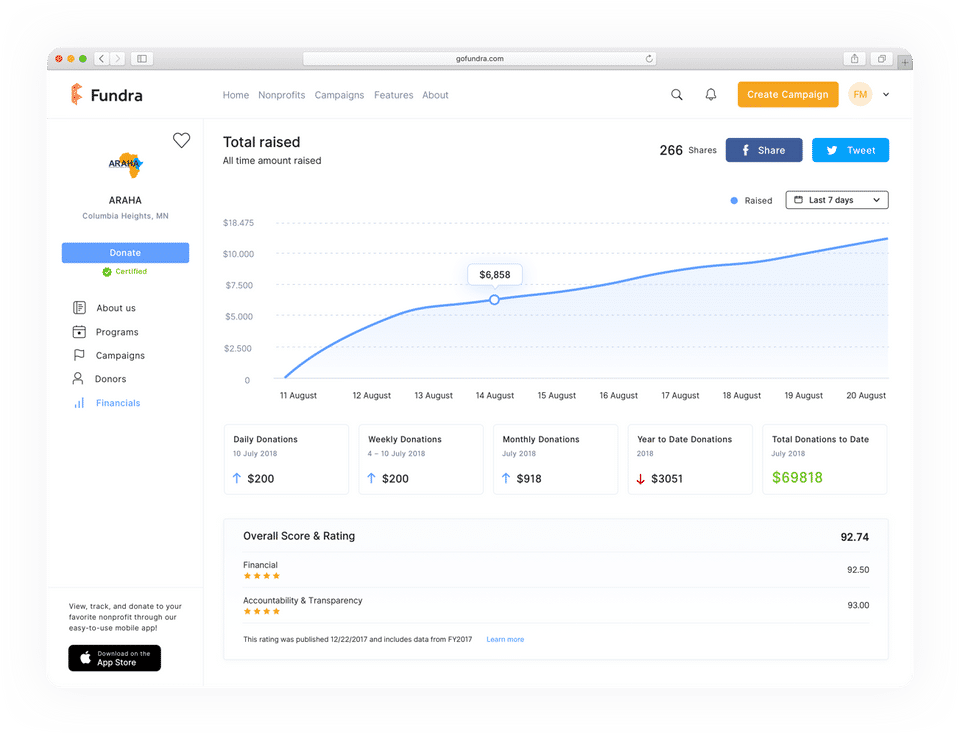Favorite ARAHA with the heart icon

tap(181, 140)
